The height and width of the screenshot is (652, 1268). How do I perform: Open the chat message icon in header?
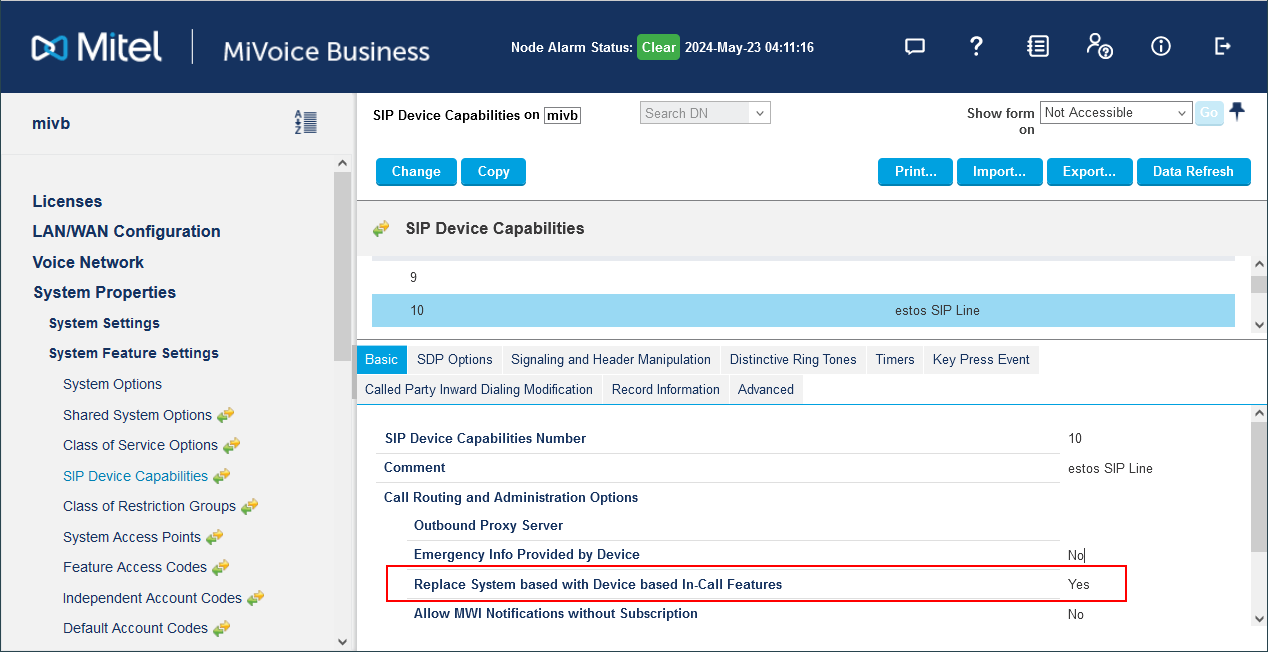click(914, 46)
